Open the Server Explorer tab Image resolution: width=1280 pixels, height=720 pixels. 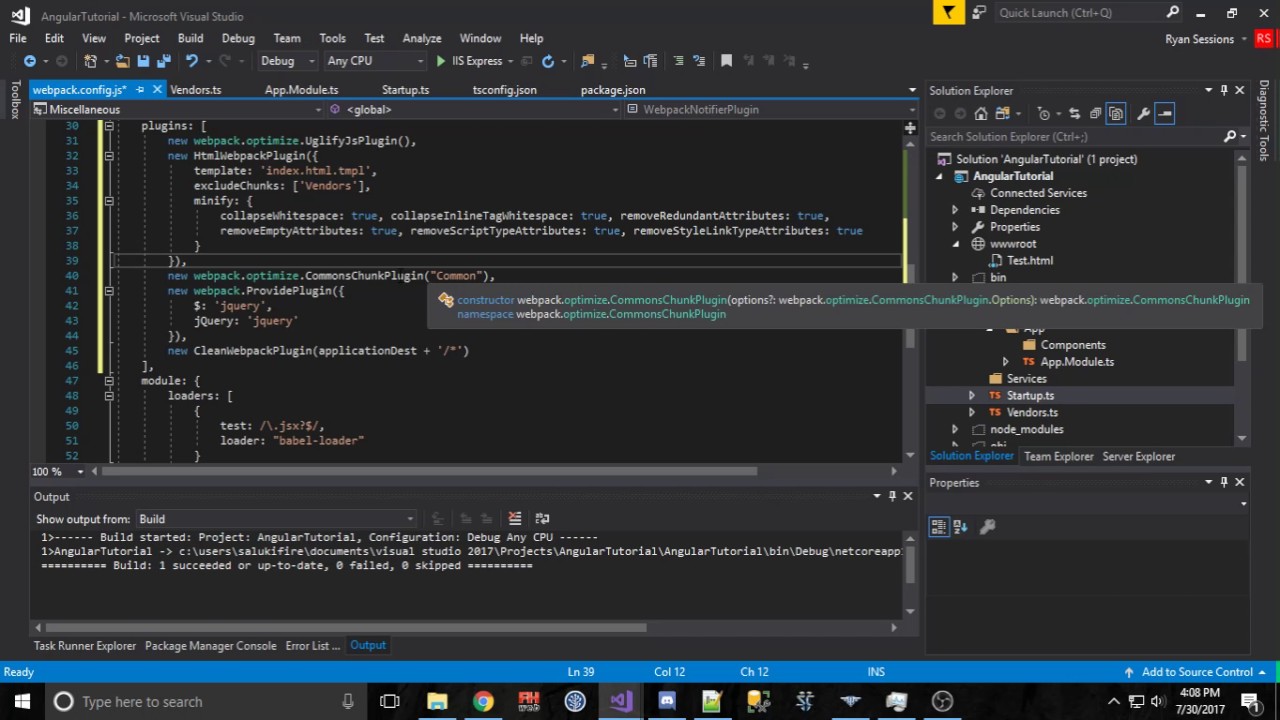1139,456
